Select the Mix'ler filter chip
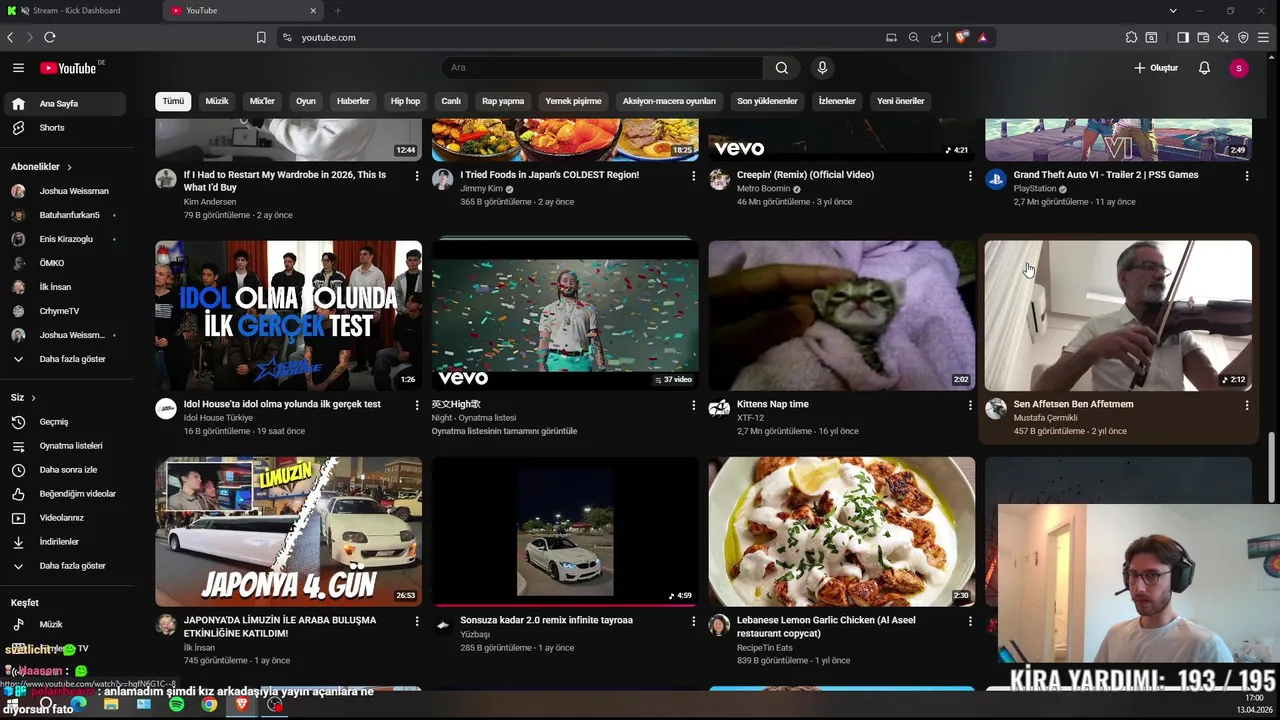This screenshot has height=720, width=1280. point(262,101)
